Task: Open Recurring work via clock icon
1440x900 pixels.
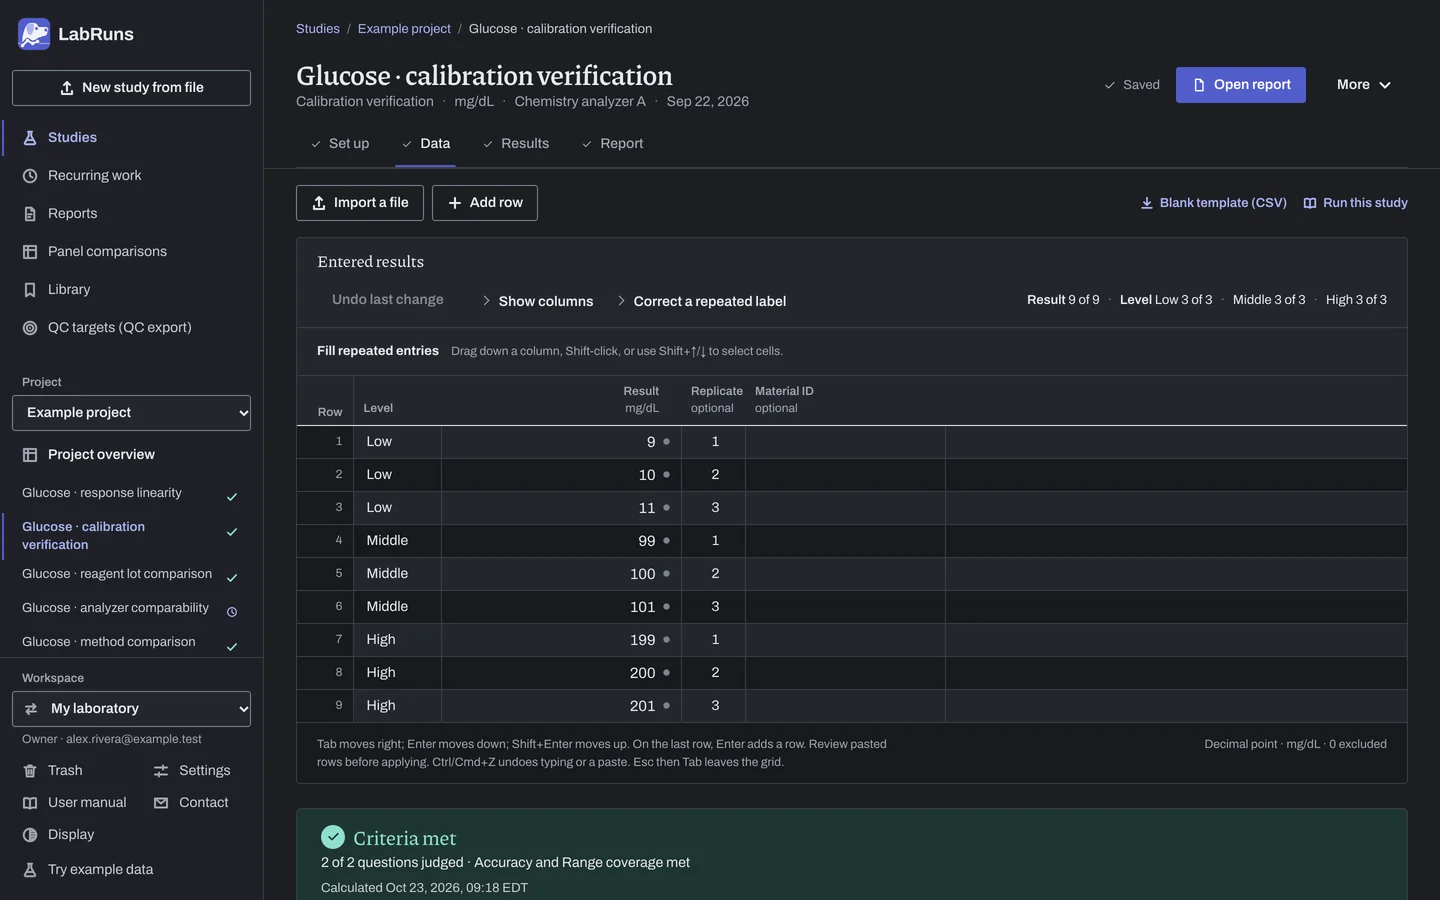Action: 30,176
